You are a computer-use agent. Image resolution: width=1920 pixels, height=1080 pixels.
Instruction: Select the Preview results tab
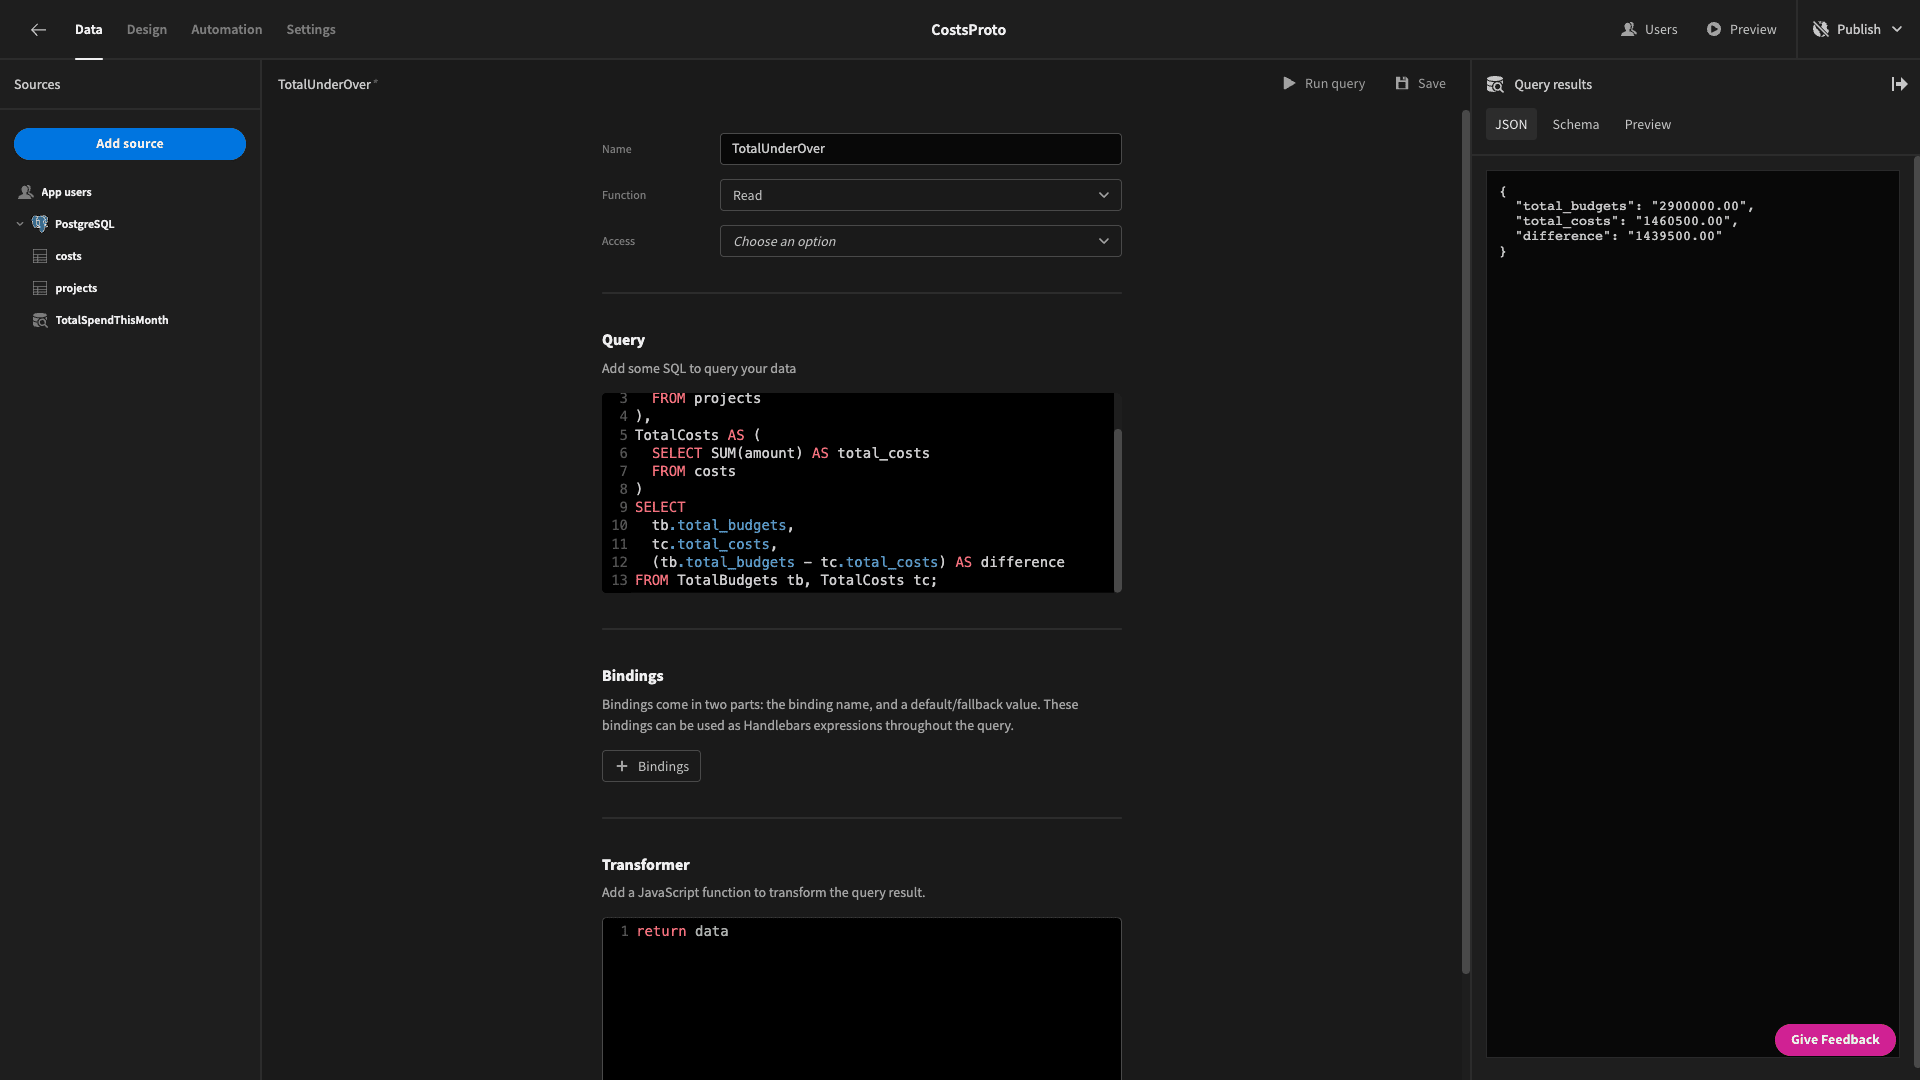[1648, 125]
